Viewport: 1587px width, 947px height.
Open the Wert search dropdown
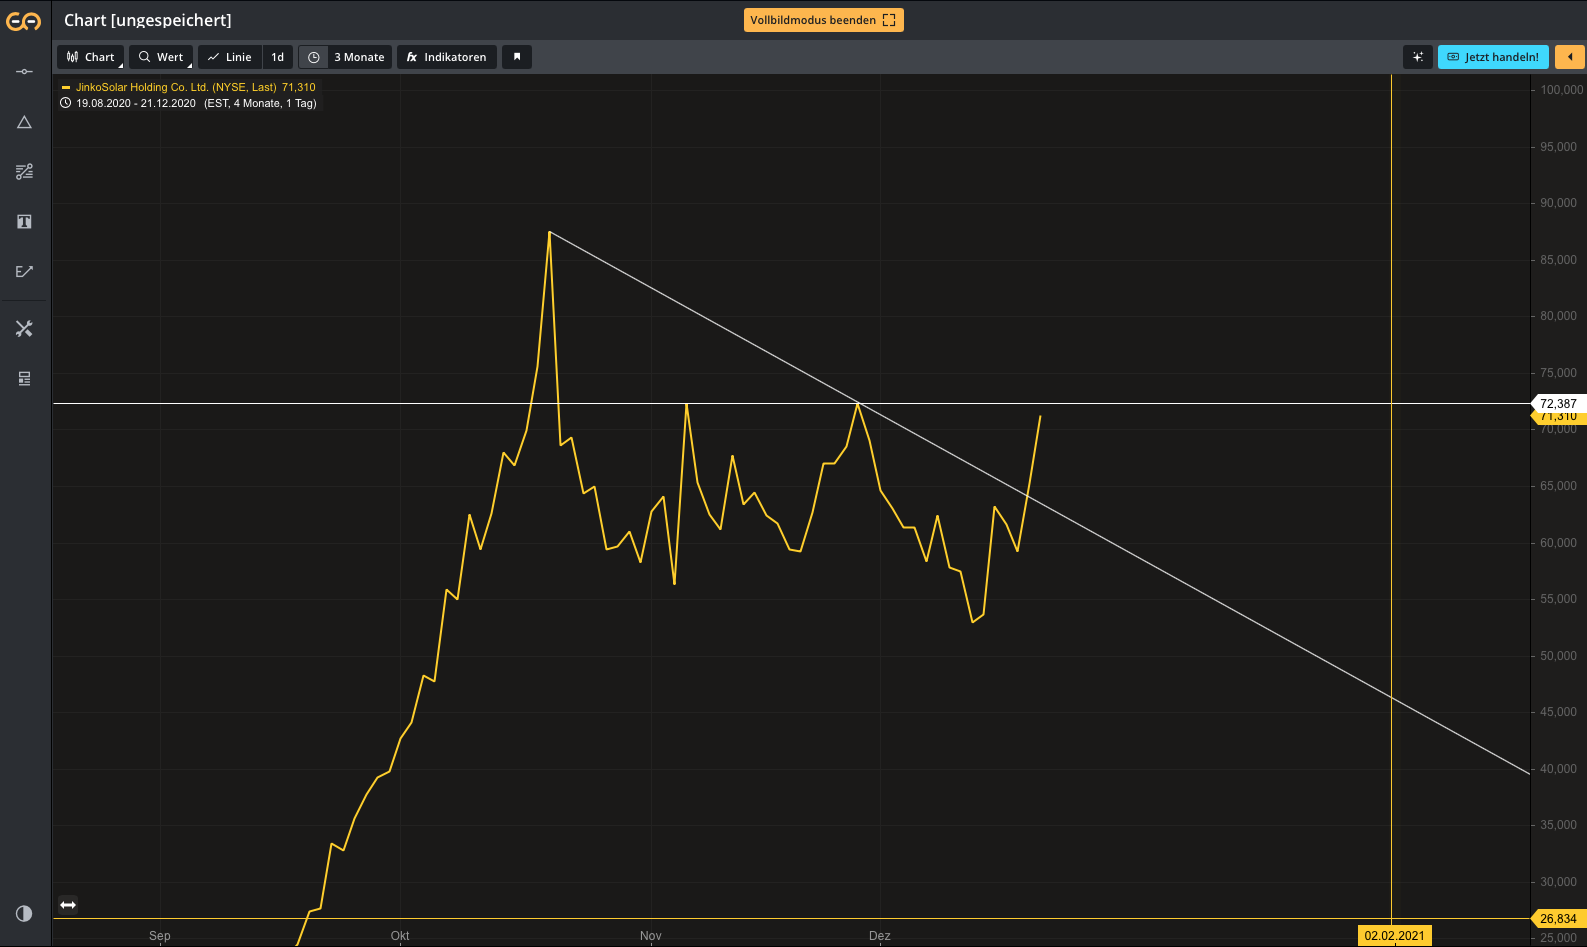pos(161,57)
